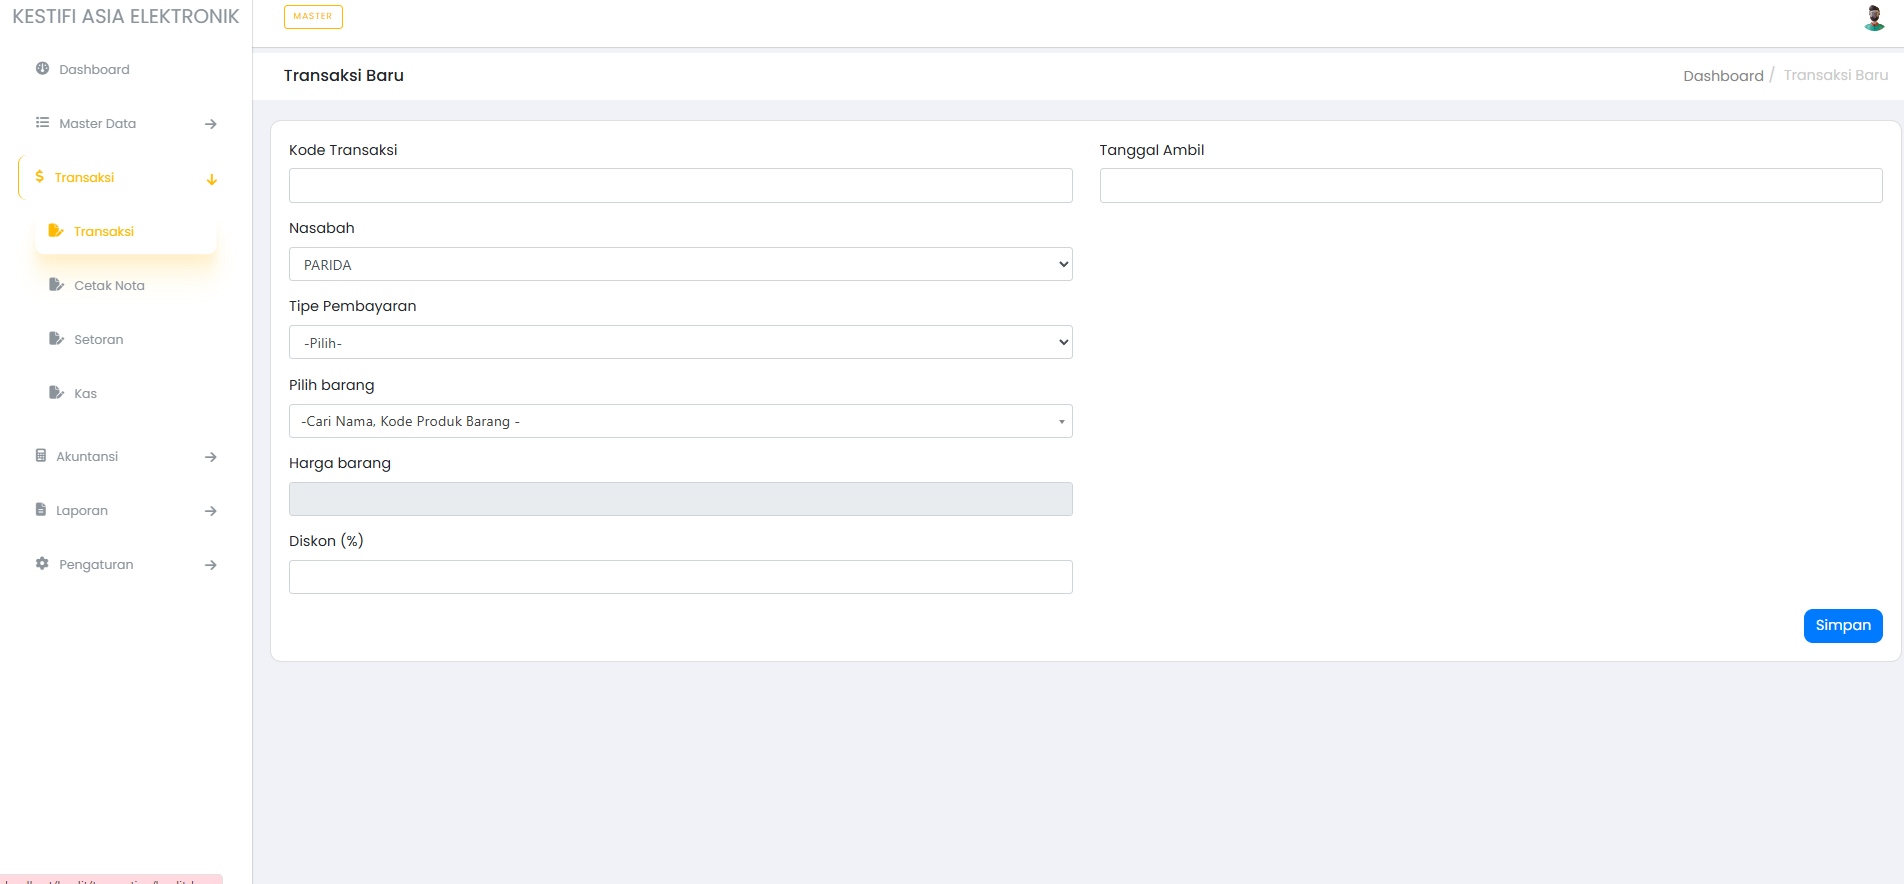Click the Akuntansi calculator icon
1904x884 pixels.
coord(41,456)
